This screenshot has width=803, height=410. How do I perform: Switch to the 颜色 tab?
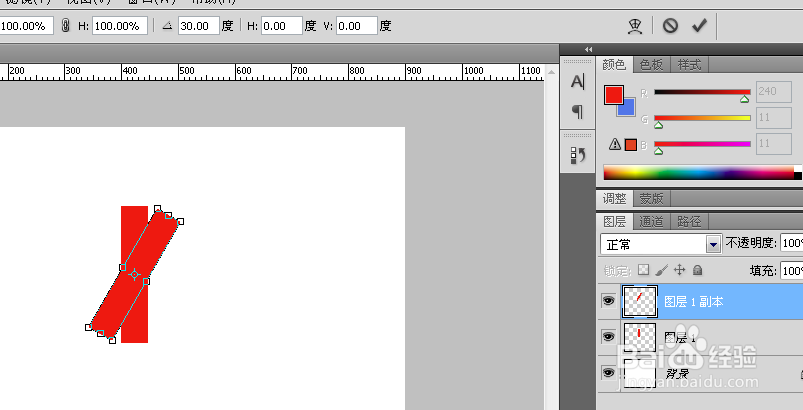(x=614, y=65)
